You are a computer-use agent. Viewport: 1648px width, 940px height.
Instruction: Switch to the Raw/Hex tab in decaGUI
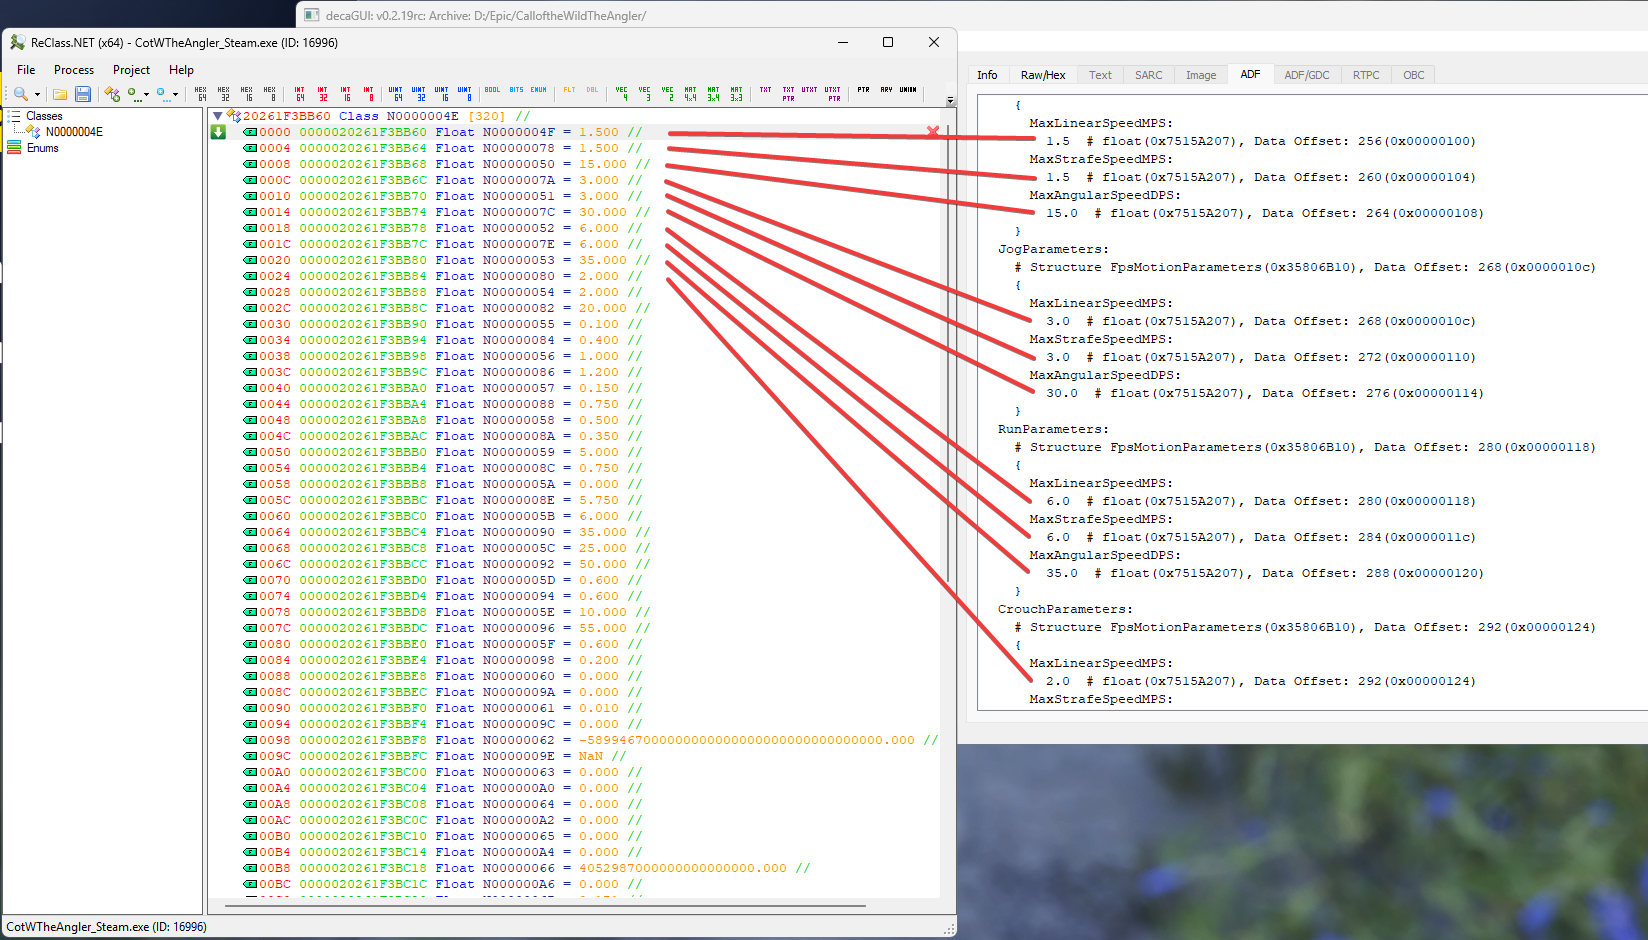[x=1043, y=75]
